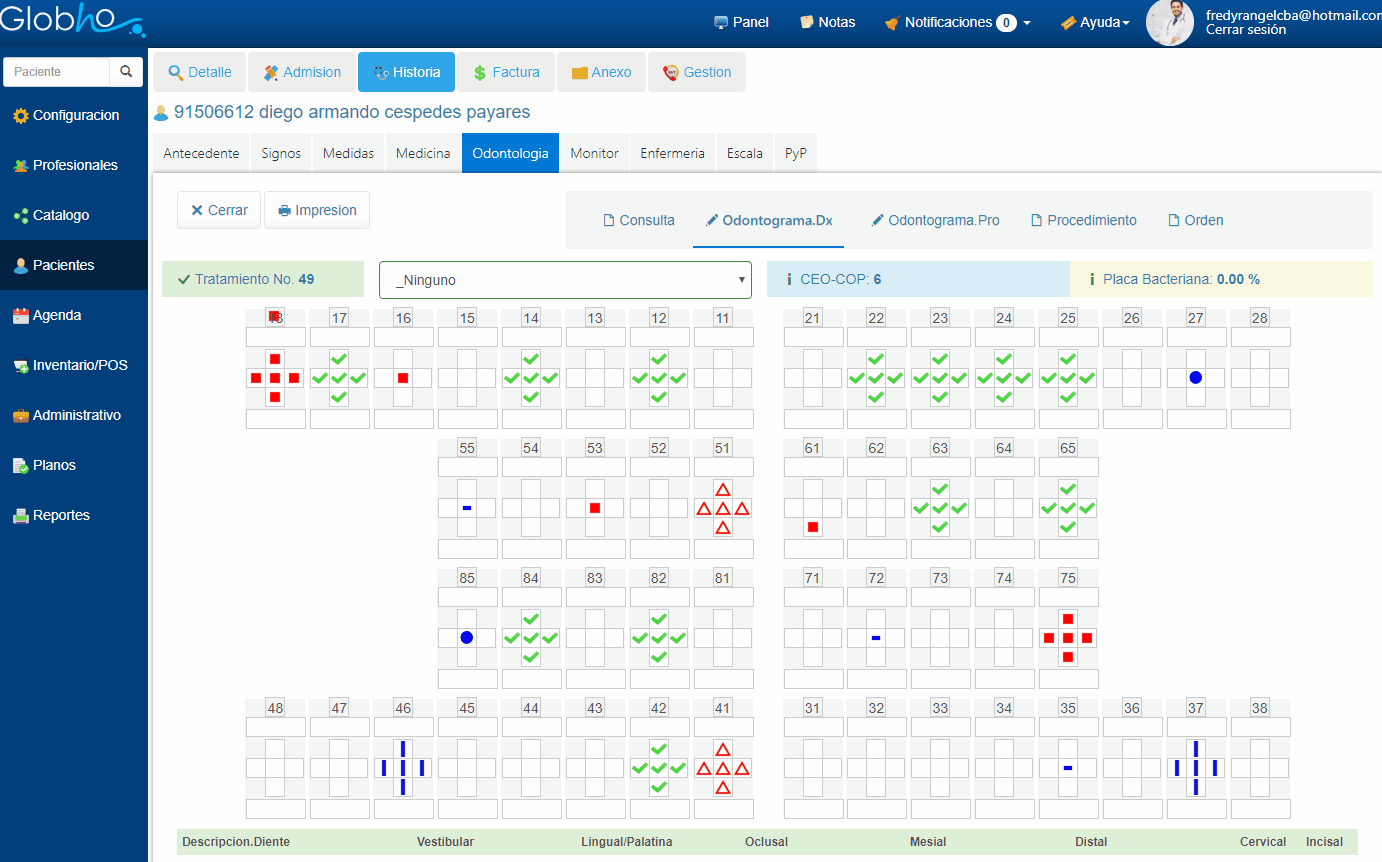Toggle red square on tooth 53
1382x862 pixels.
click(x=595, y=508)
